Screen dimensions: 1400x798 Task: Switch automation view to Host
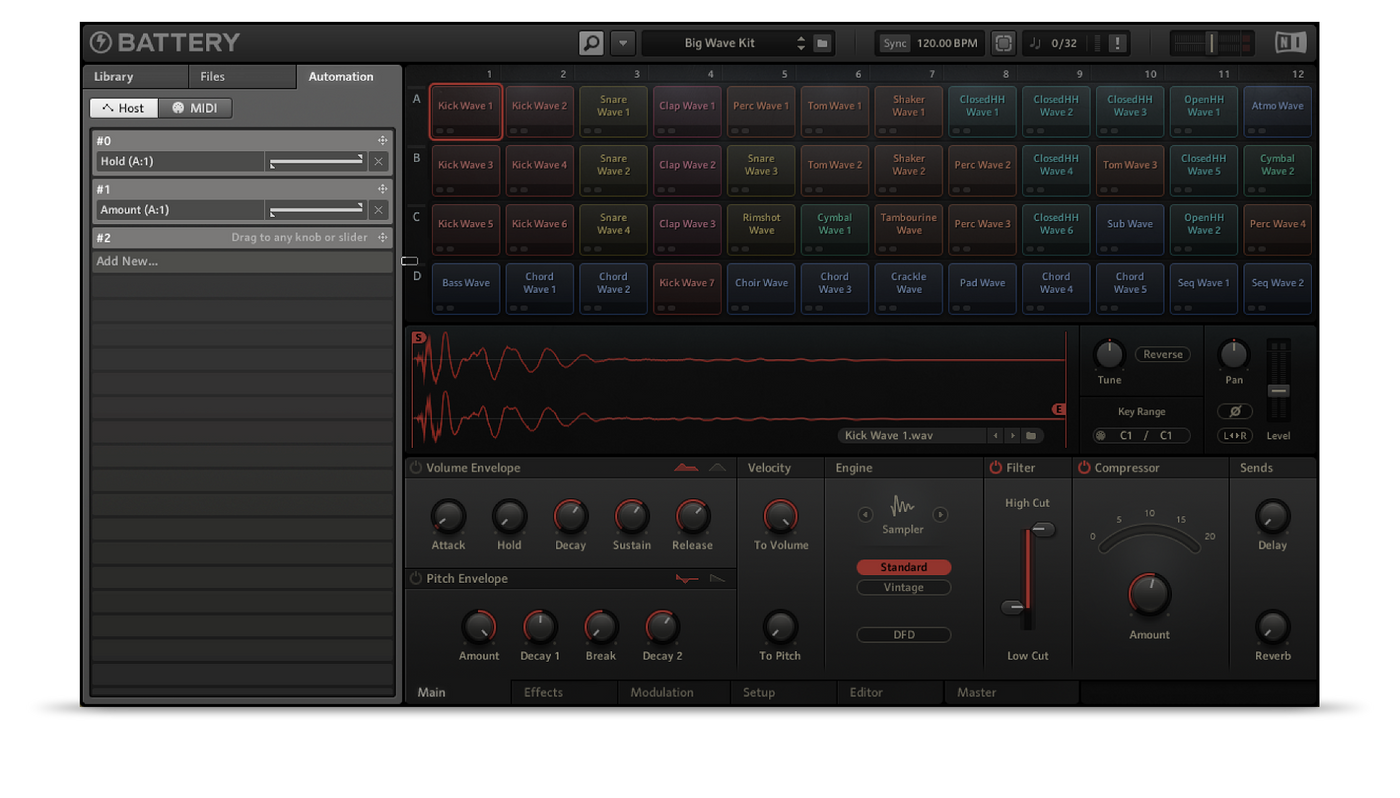click(123, 108)
